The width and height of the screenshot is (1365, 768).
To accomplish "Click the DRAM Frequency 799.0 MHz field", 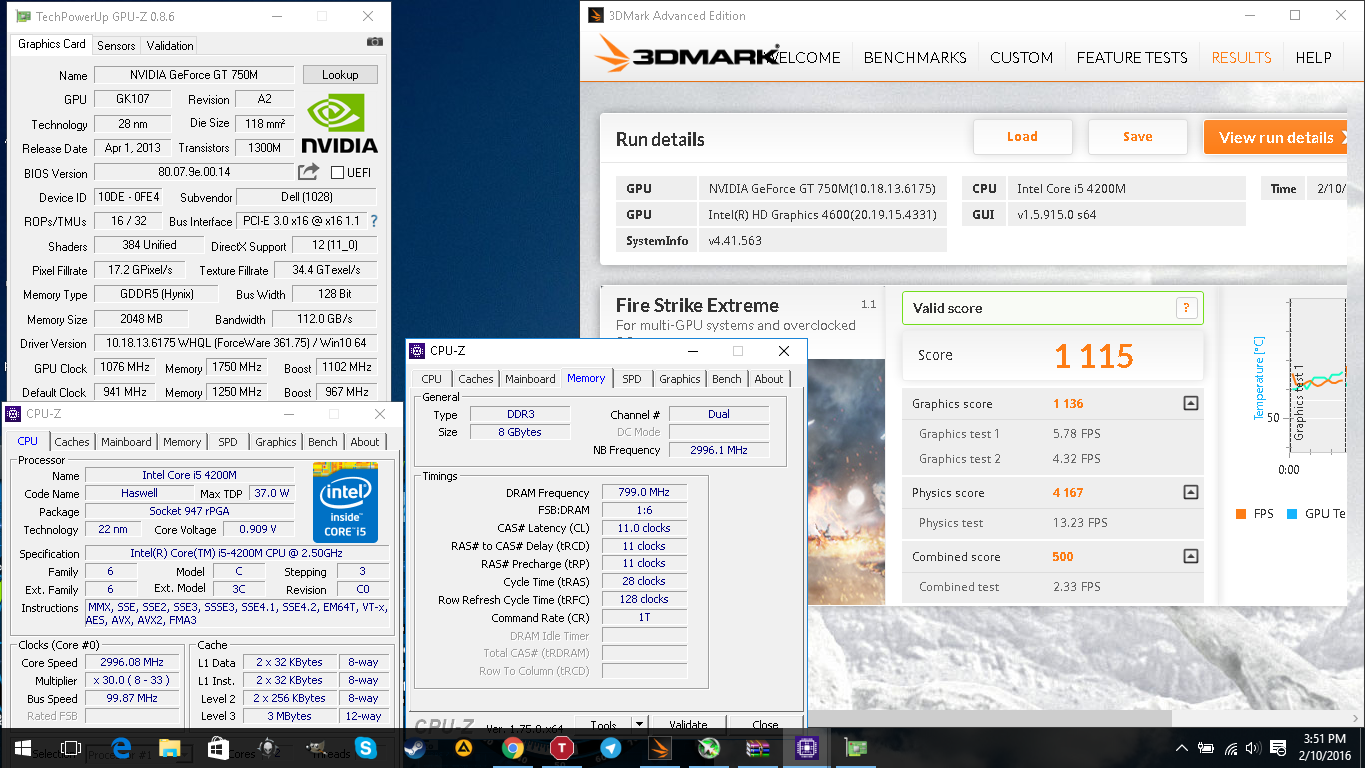I will (x=644, y=492).
